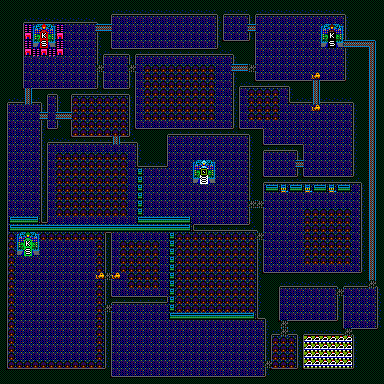Click the white and green patterned room

pos(328,352)
